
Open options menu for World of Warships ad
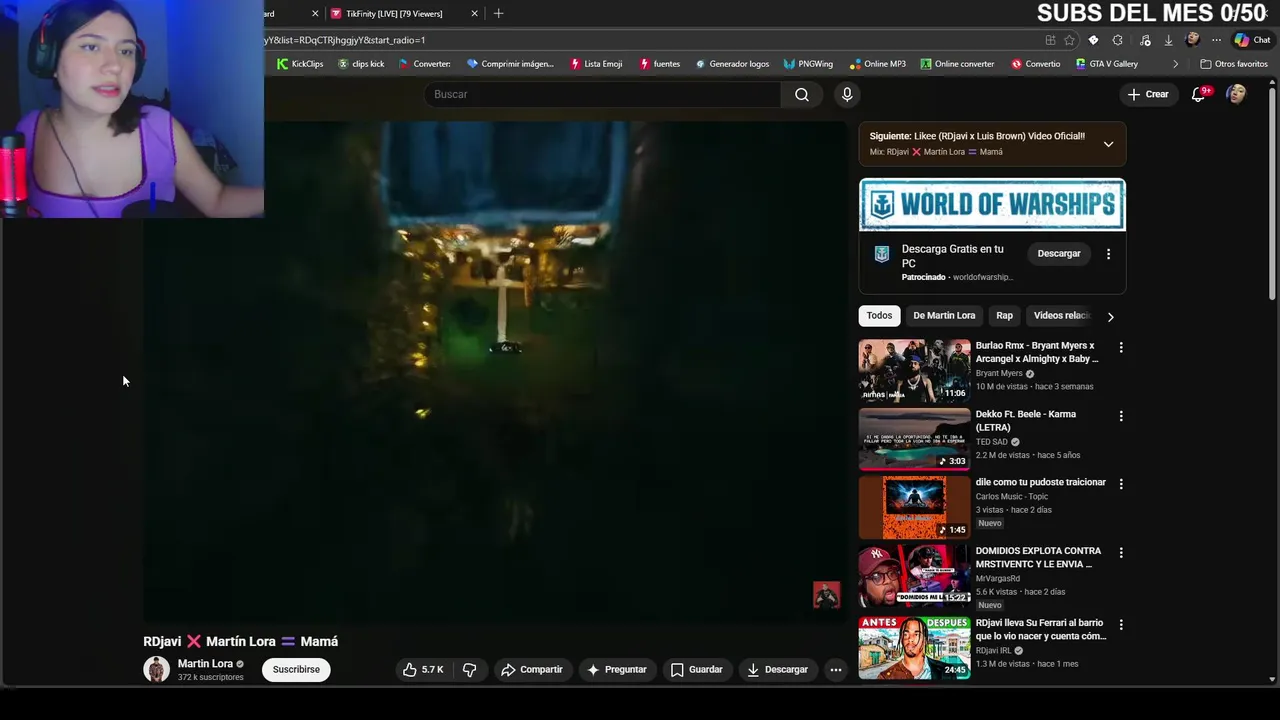1108,254
